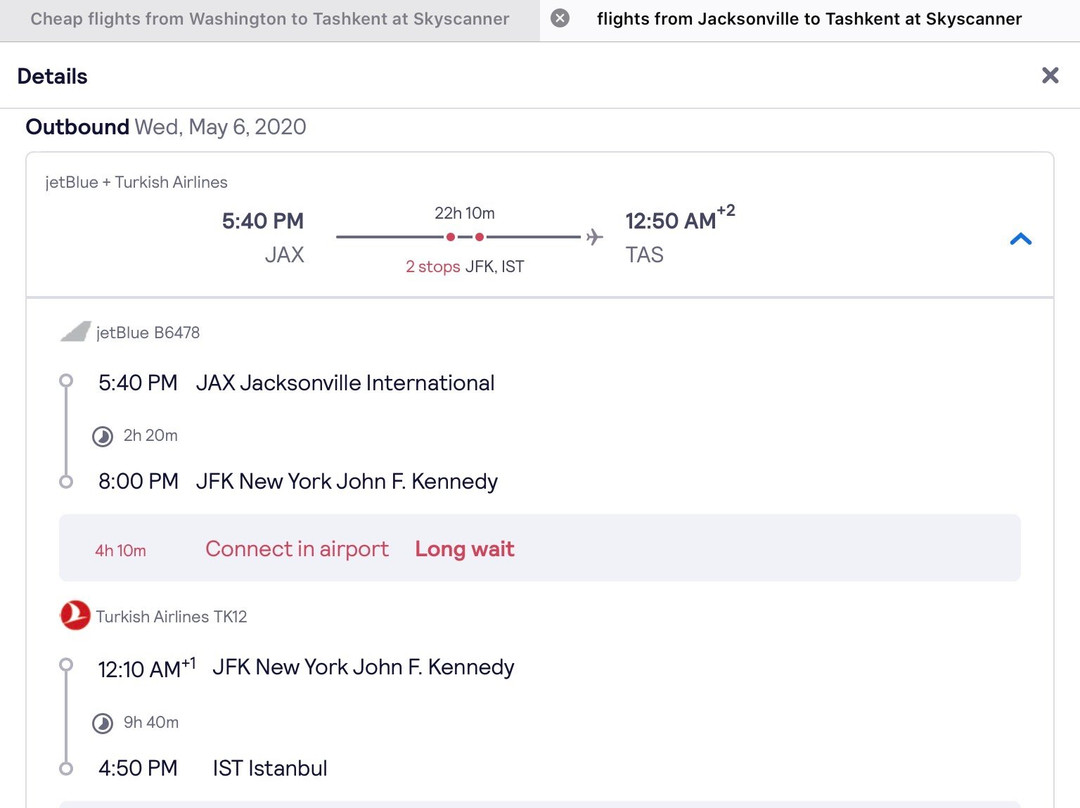Click the jetBlue B6478 flight label
The width and height of the screenshot is (1080, 808).
point(148,333)
